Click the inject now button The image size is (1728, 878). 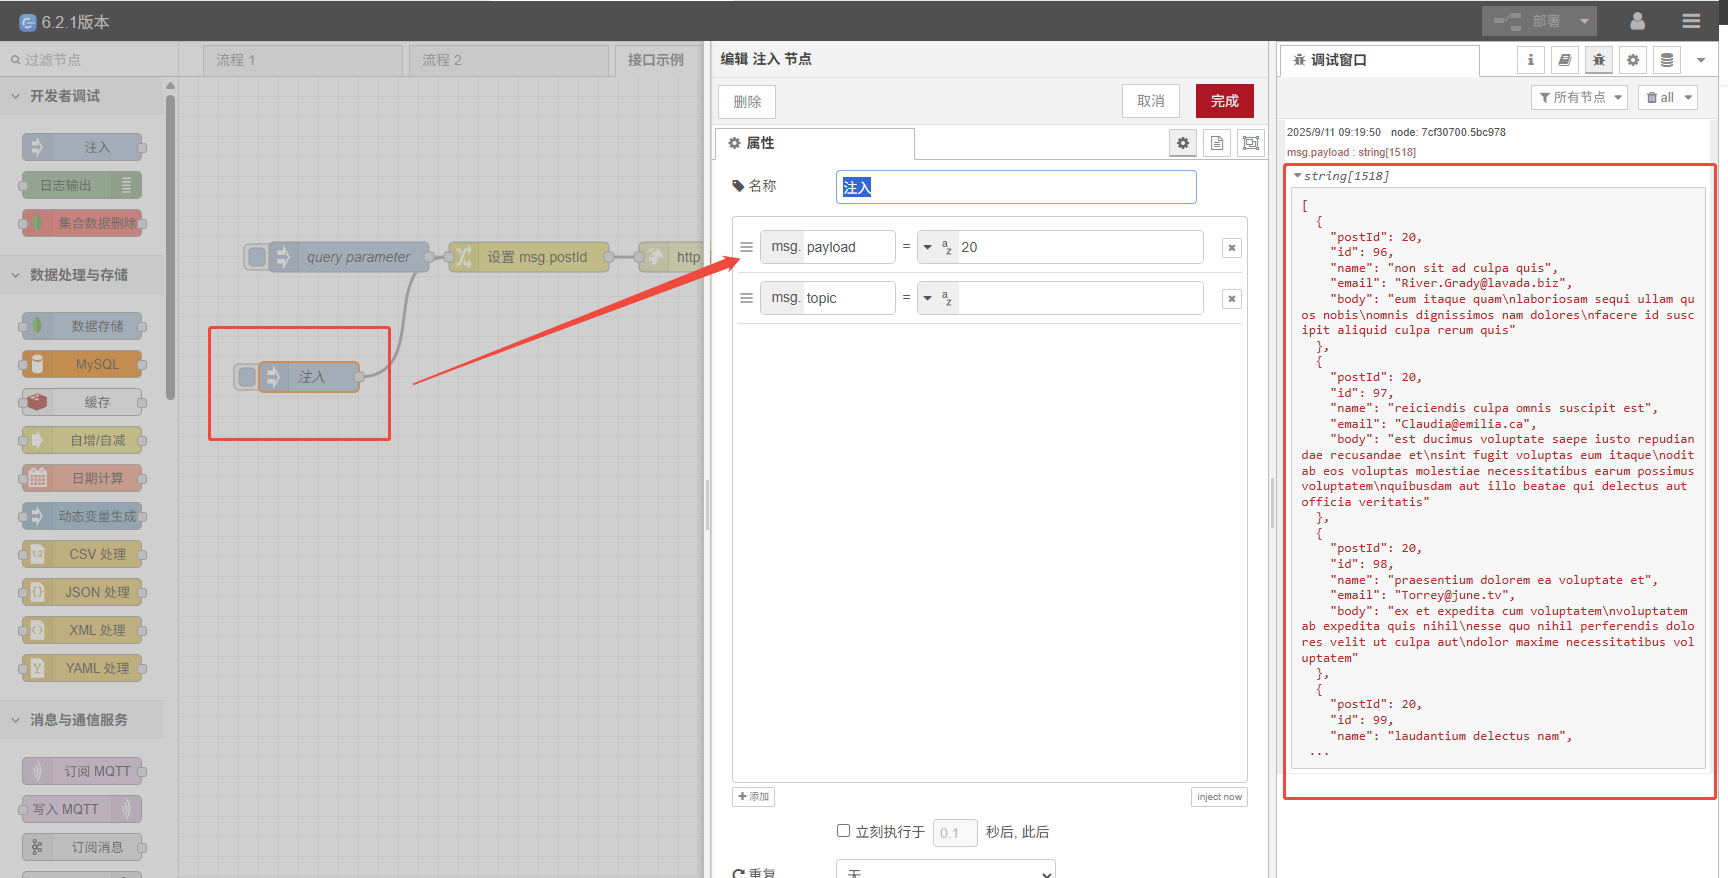coord(1219,797)
